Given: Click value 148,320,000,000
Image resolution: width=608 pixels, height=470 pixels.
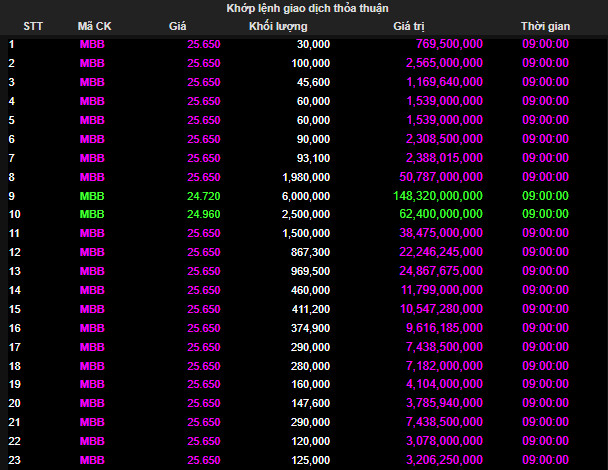Looking at the screenshot, I should click(438, 196).
